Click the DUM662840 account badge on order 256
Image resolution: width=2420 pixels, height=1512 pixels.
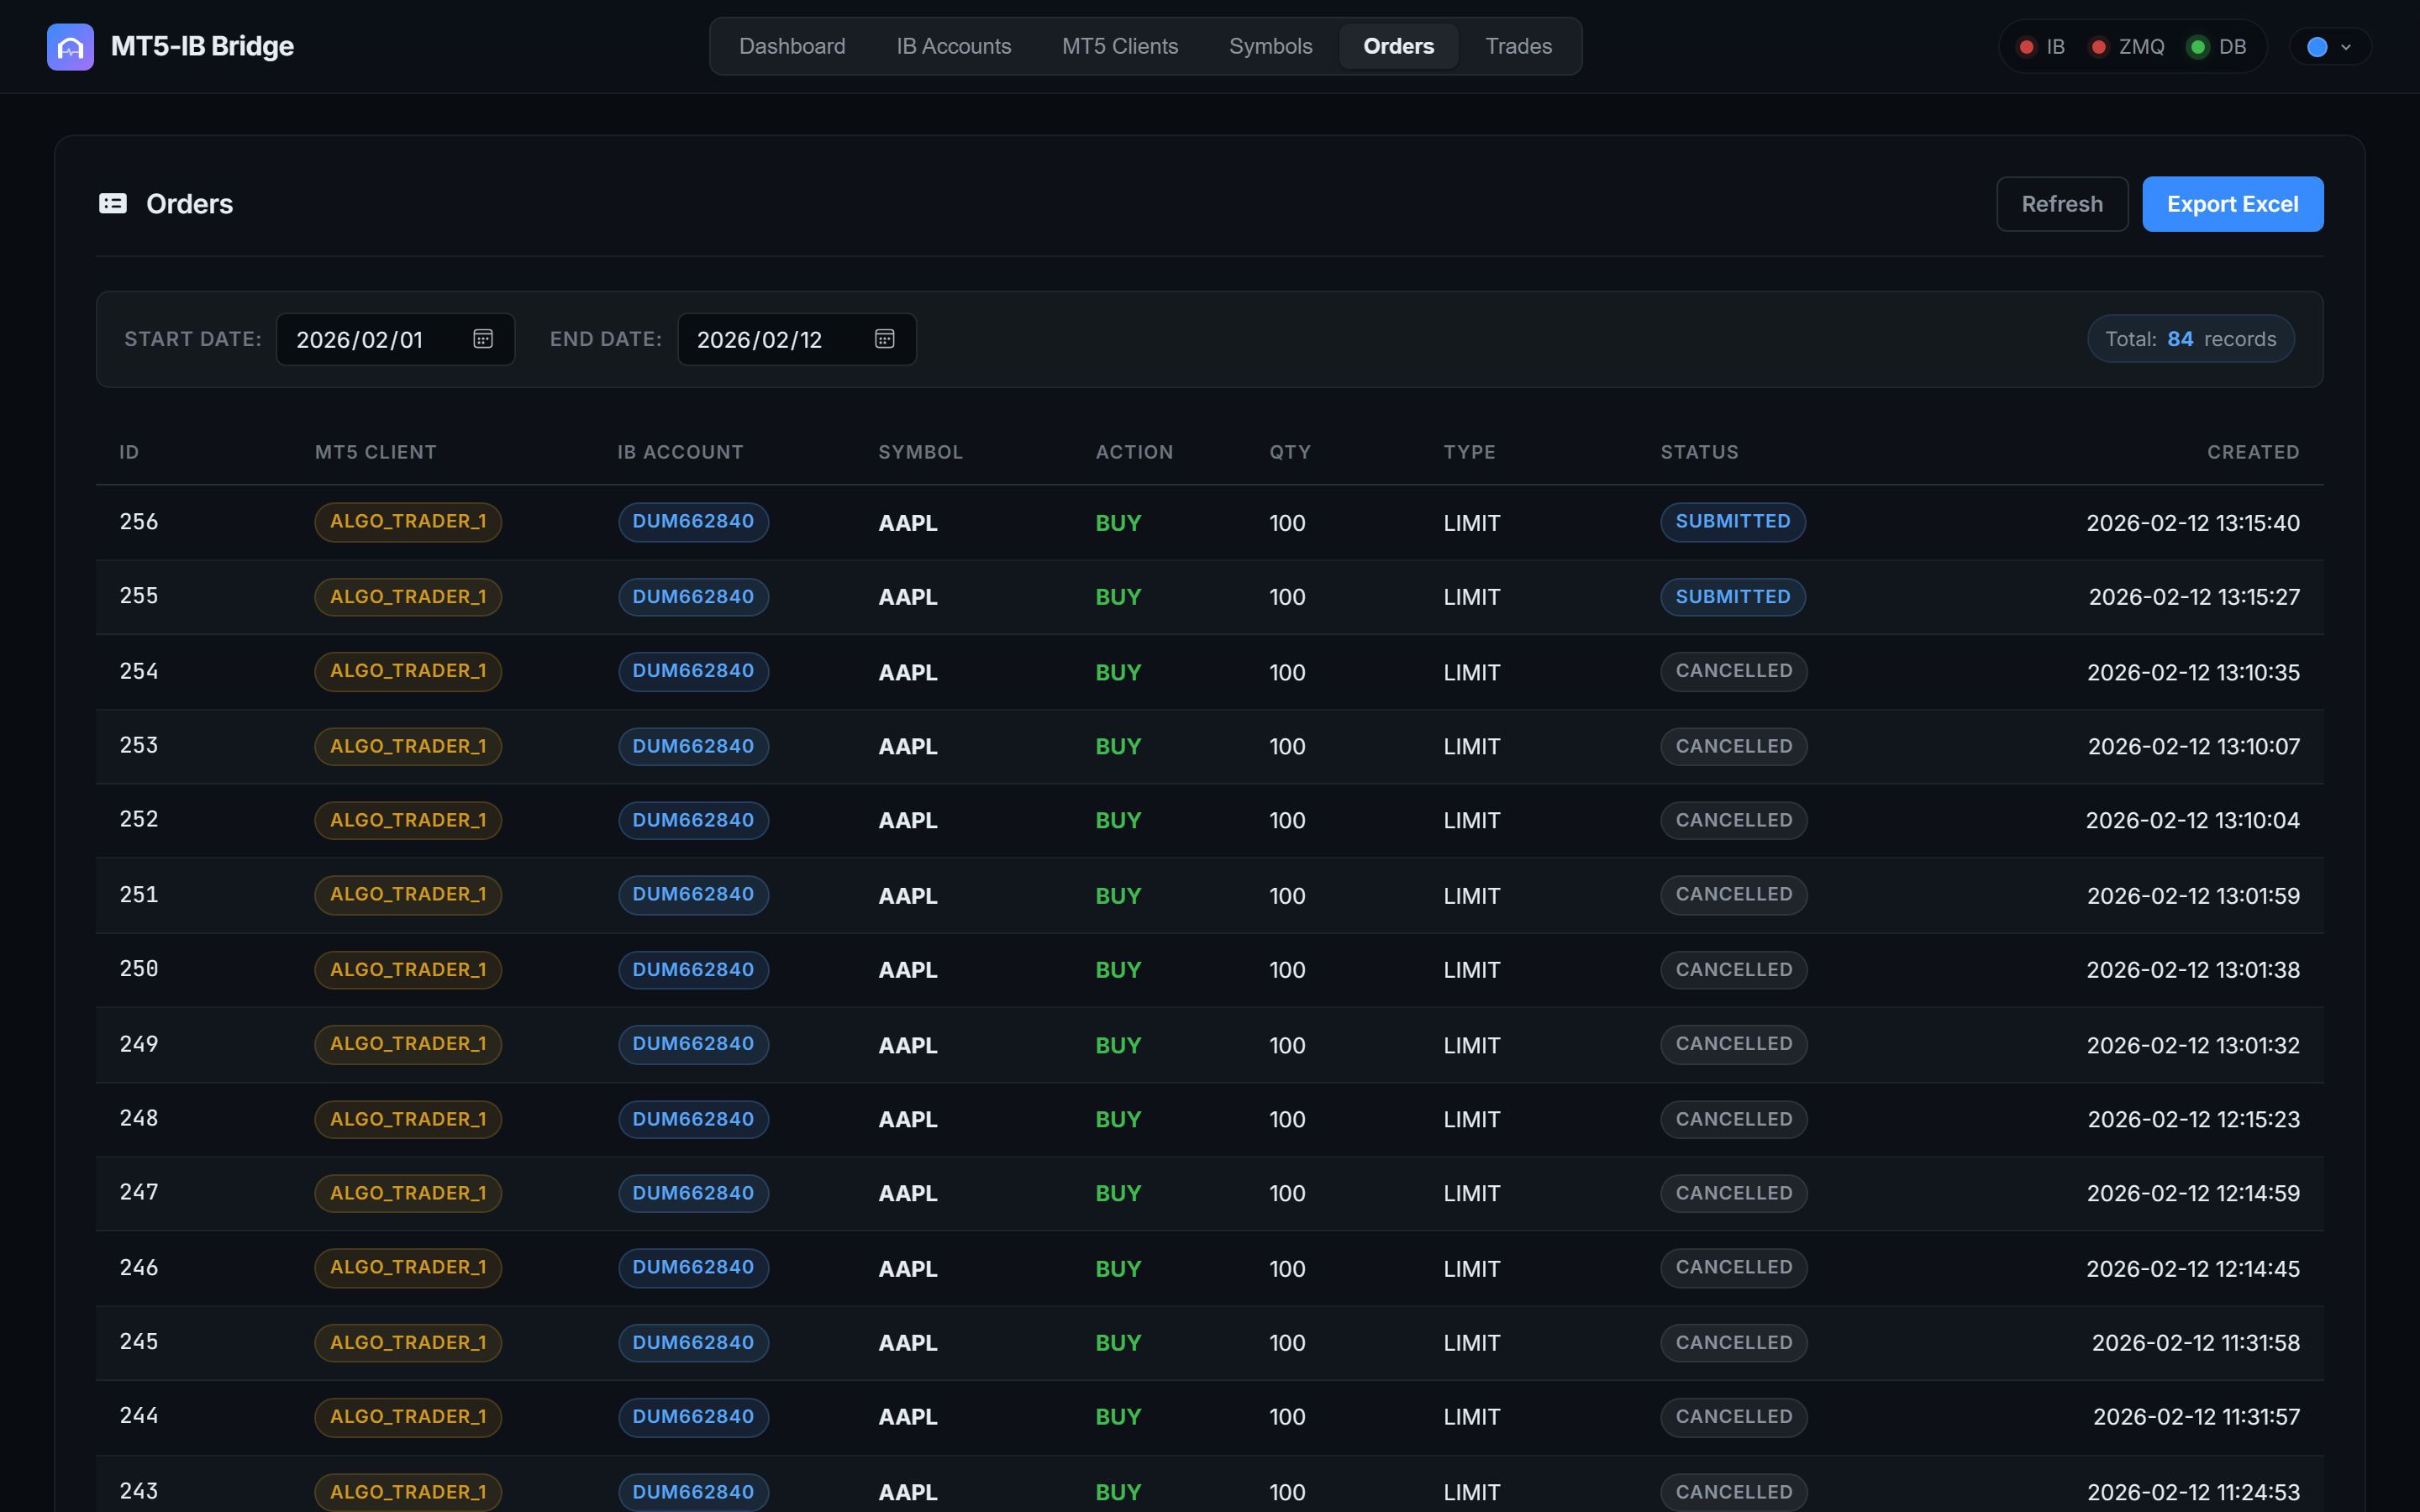[x=693, y=521]
